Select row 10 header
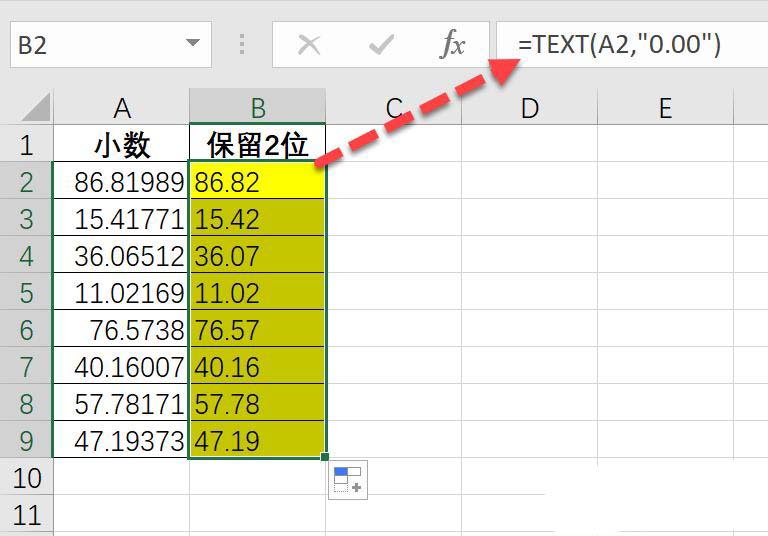Viewport: 768px width, 536px height. [26, 478]
